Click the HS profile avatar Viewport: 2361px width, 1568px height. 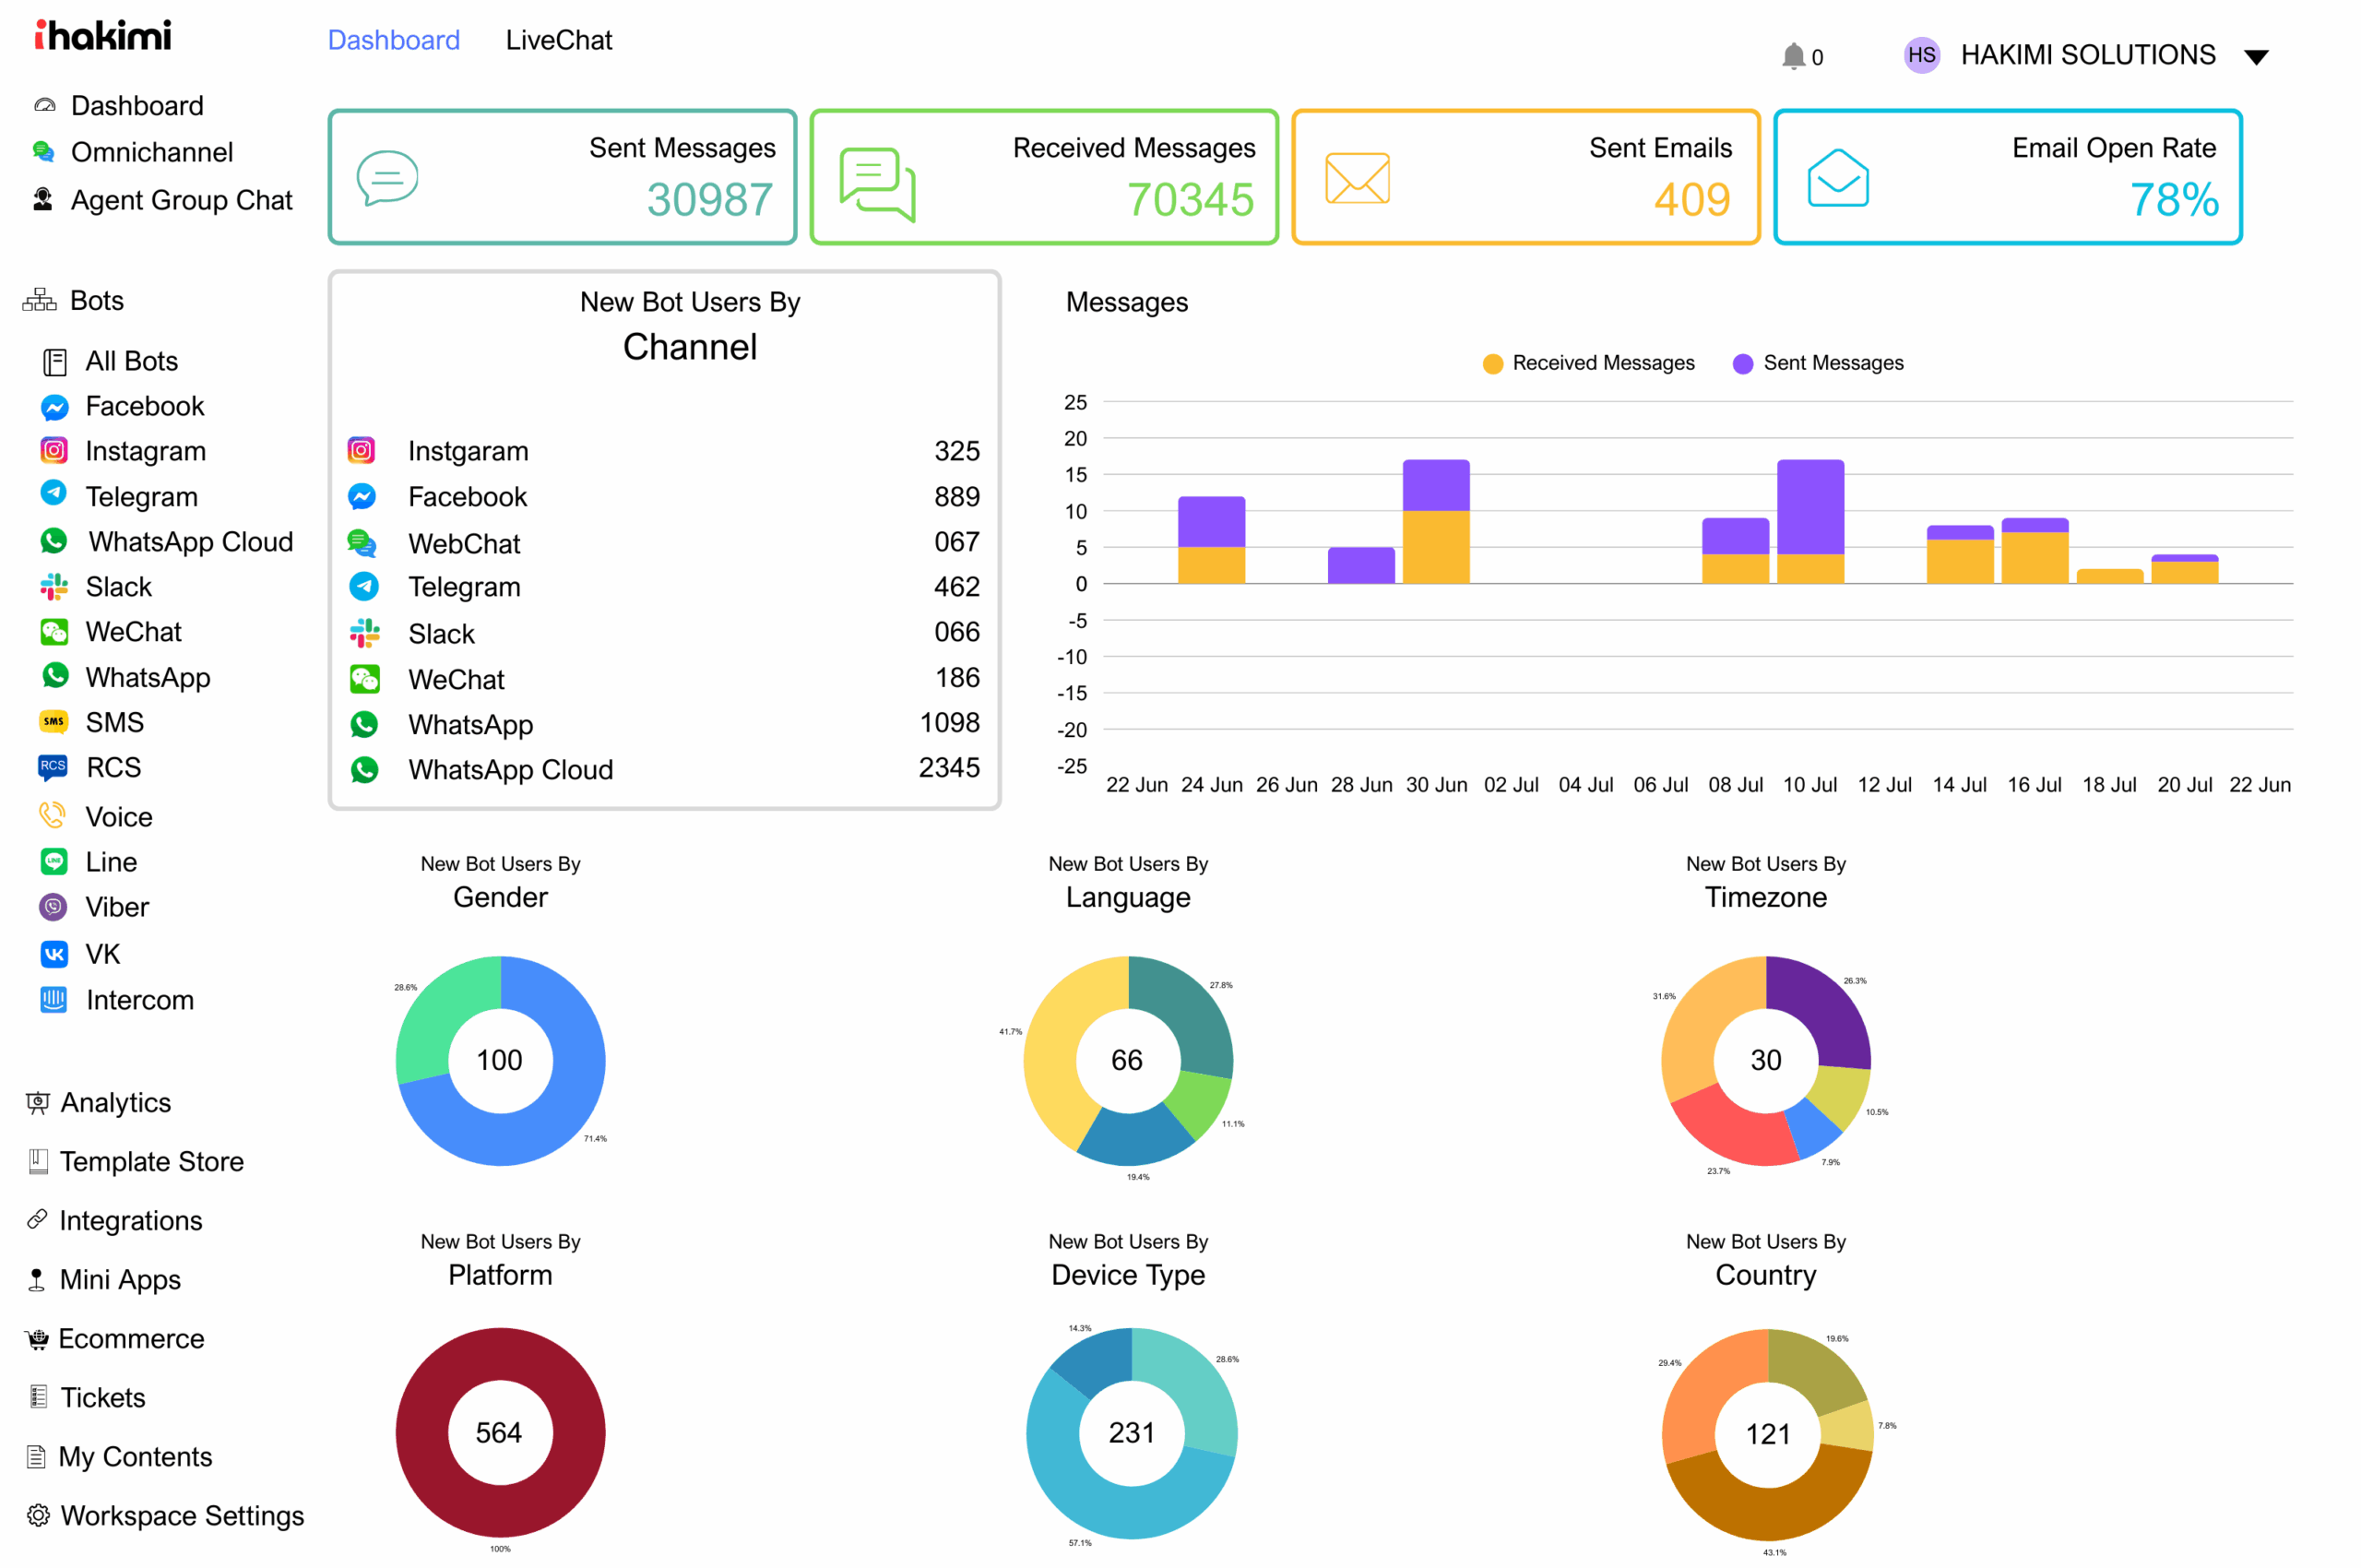1920,55
